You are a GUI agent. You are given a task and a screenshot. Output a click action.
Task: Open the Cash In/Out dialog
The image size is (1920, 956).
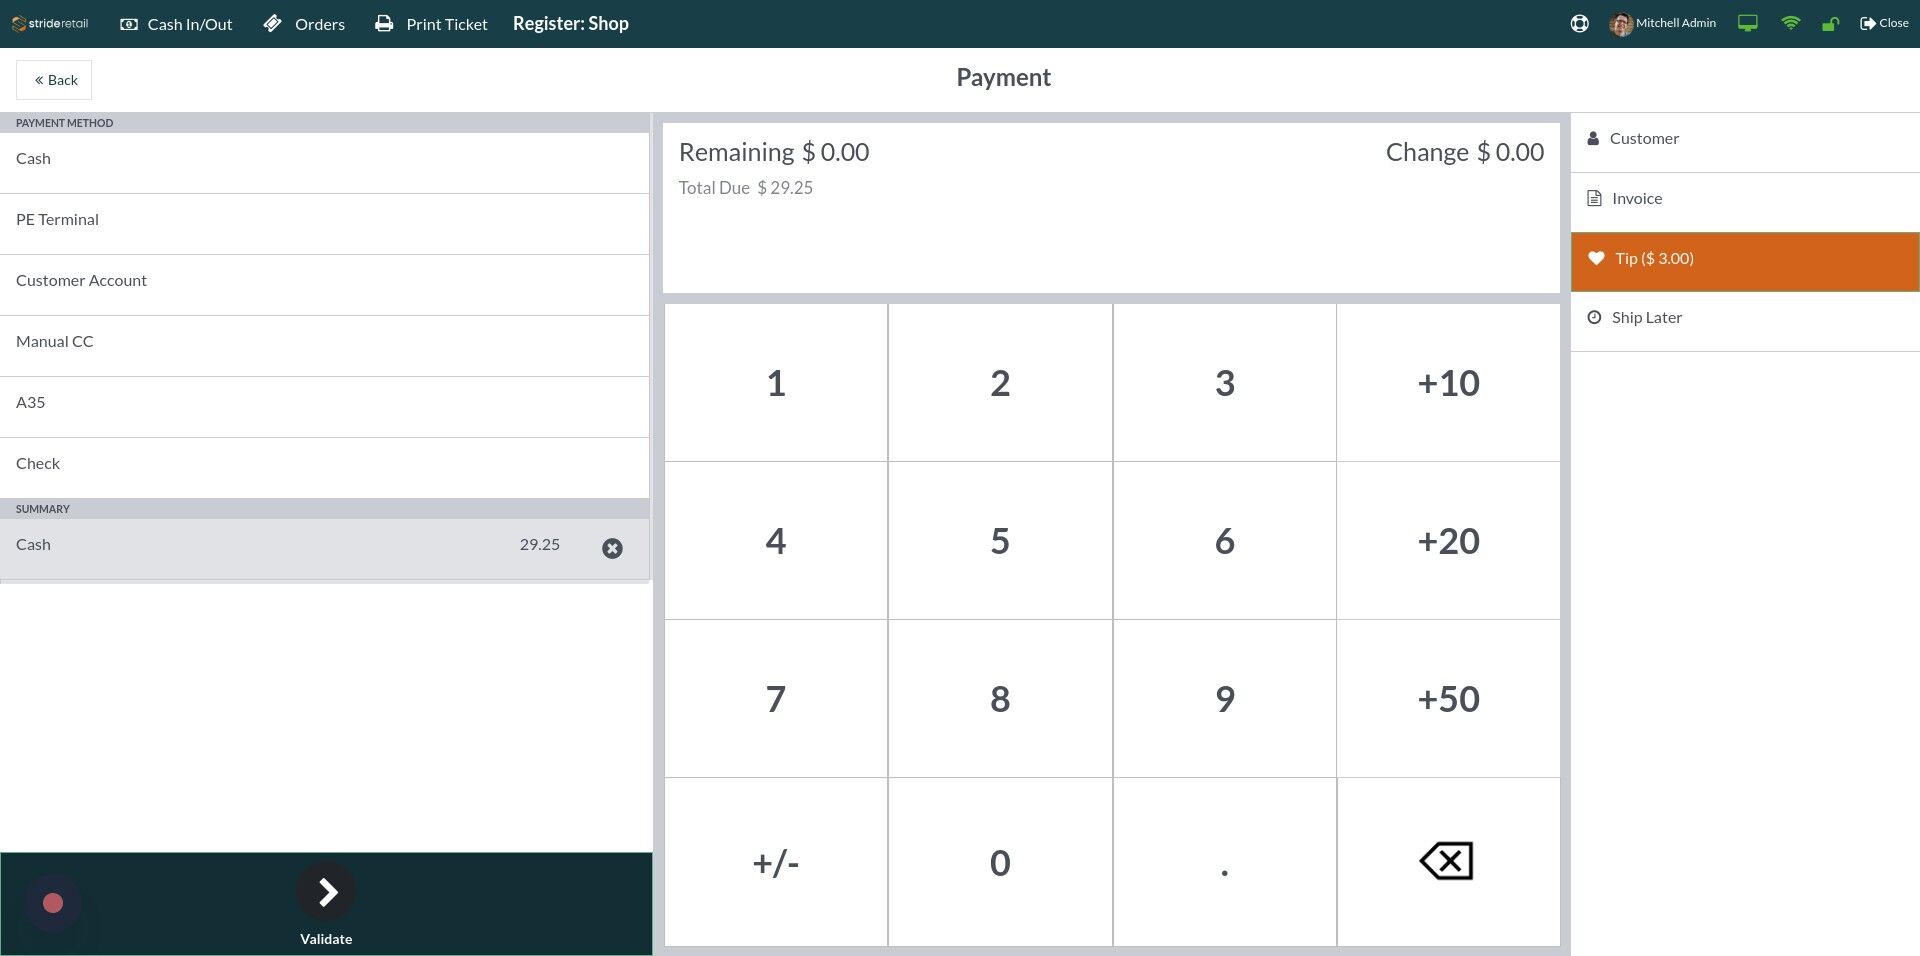pyautogui.click(x=176, y=24)
